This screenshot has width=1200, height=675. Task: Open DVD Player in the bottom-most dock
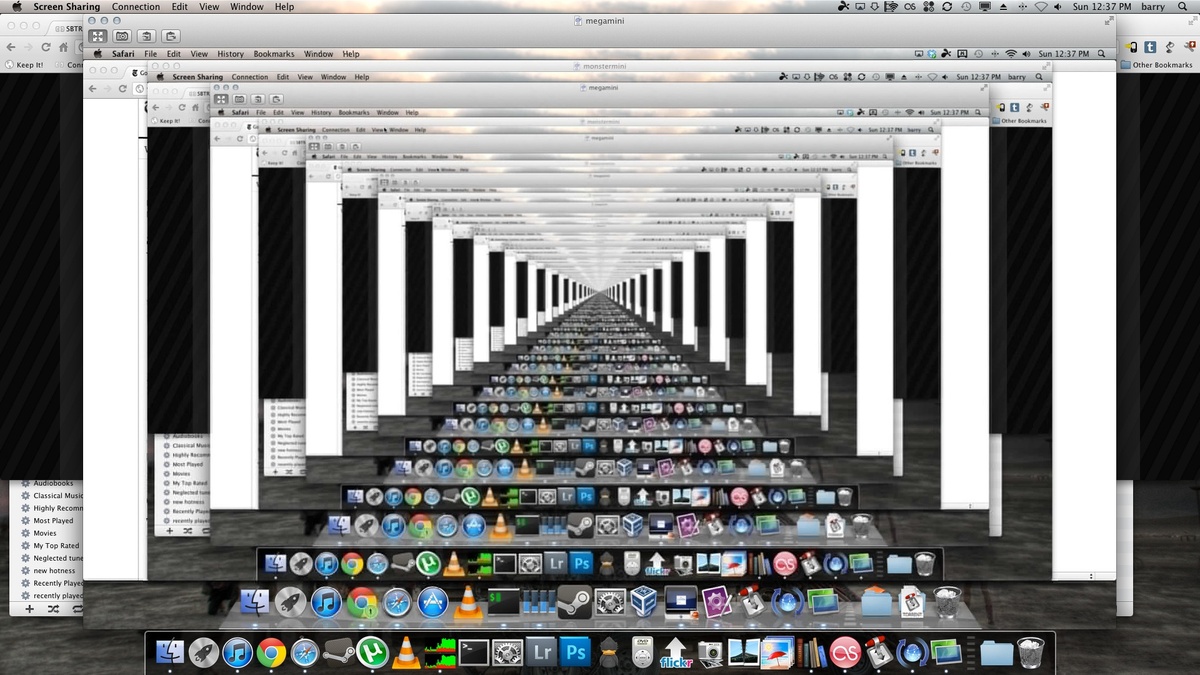click(x=642, y=653)
